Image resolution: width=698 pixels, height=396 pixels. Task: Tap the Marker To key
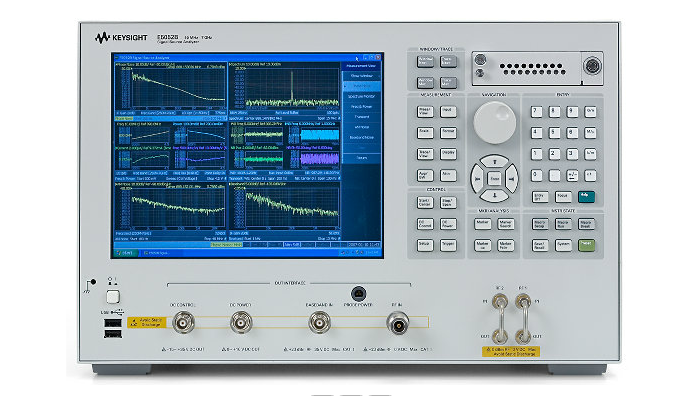[483, 245]
